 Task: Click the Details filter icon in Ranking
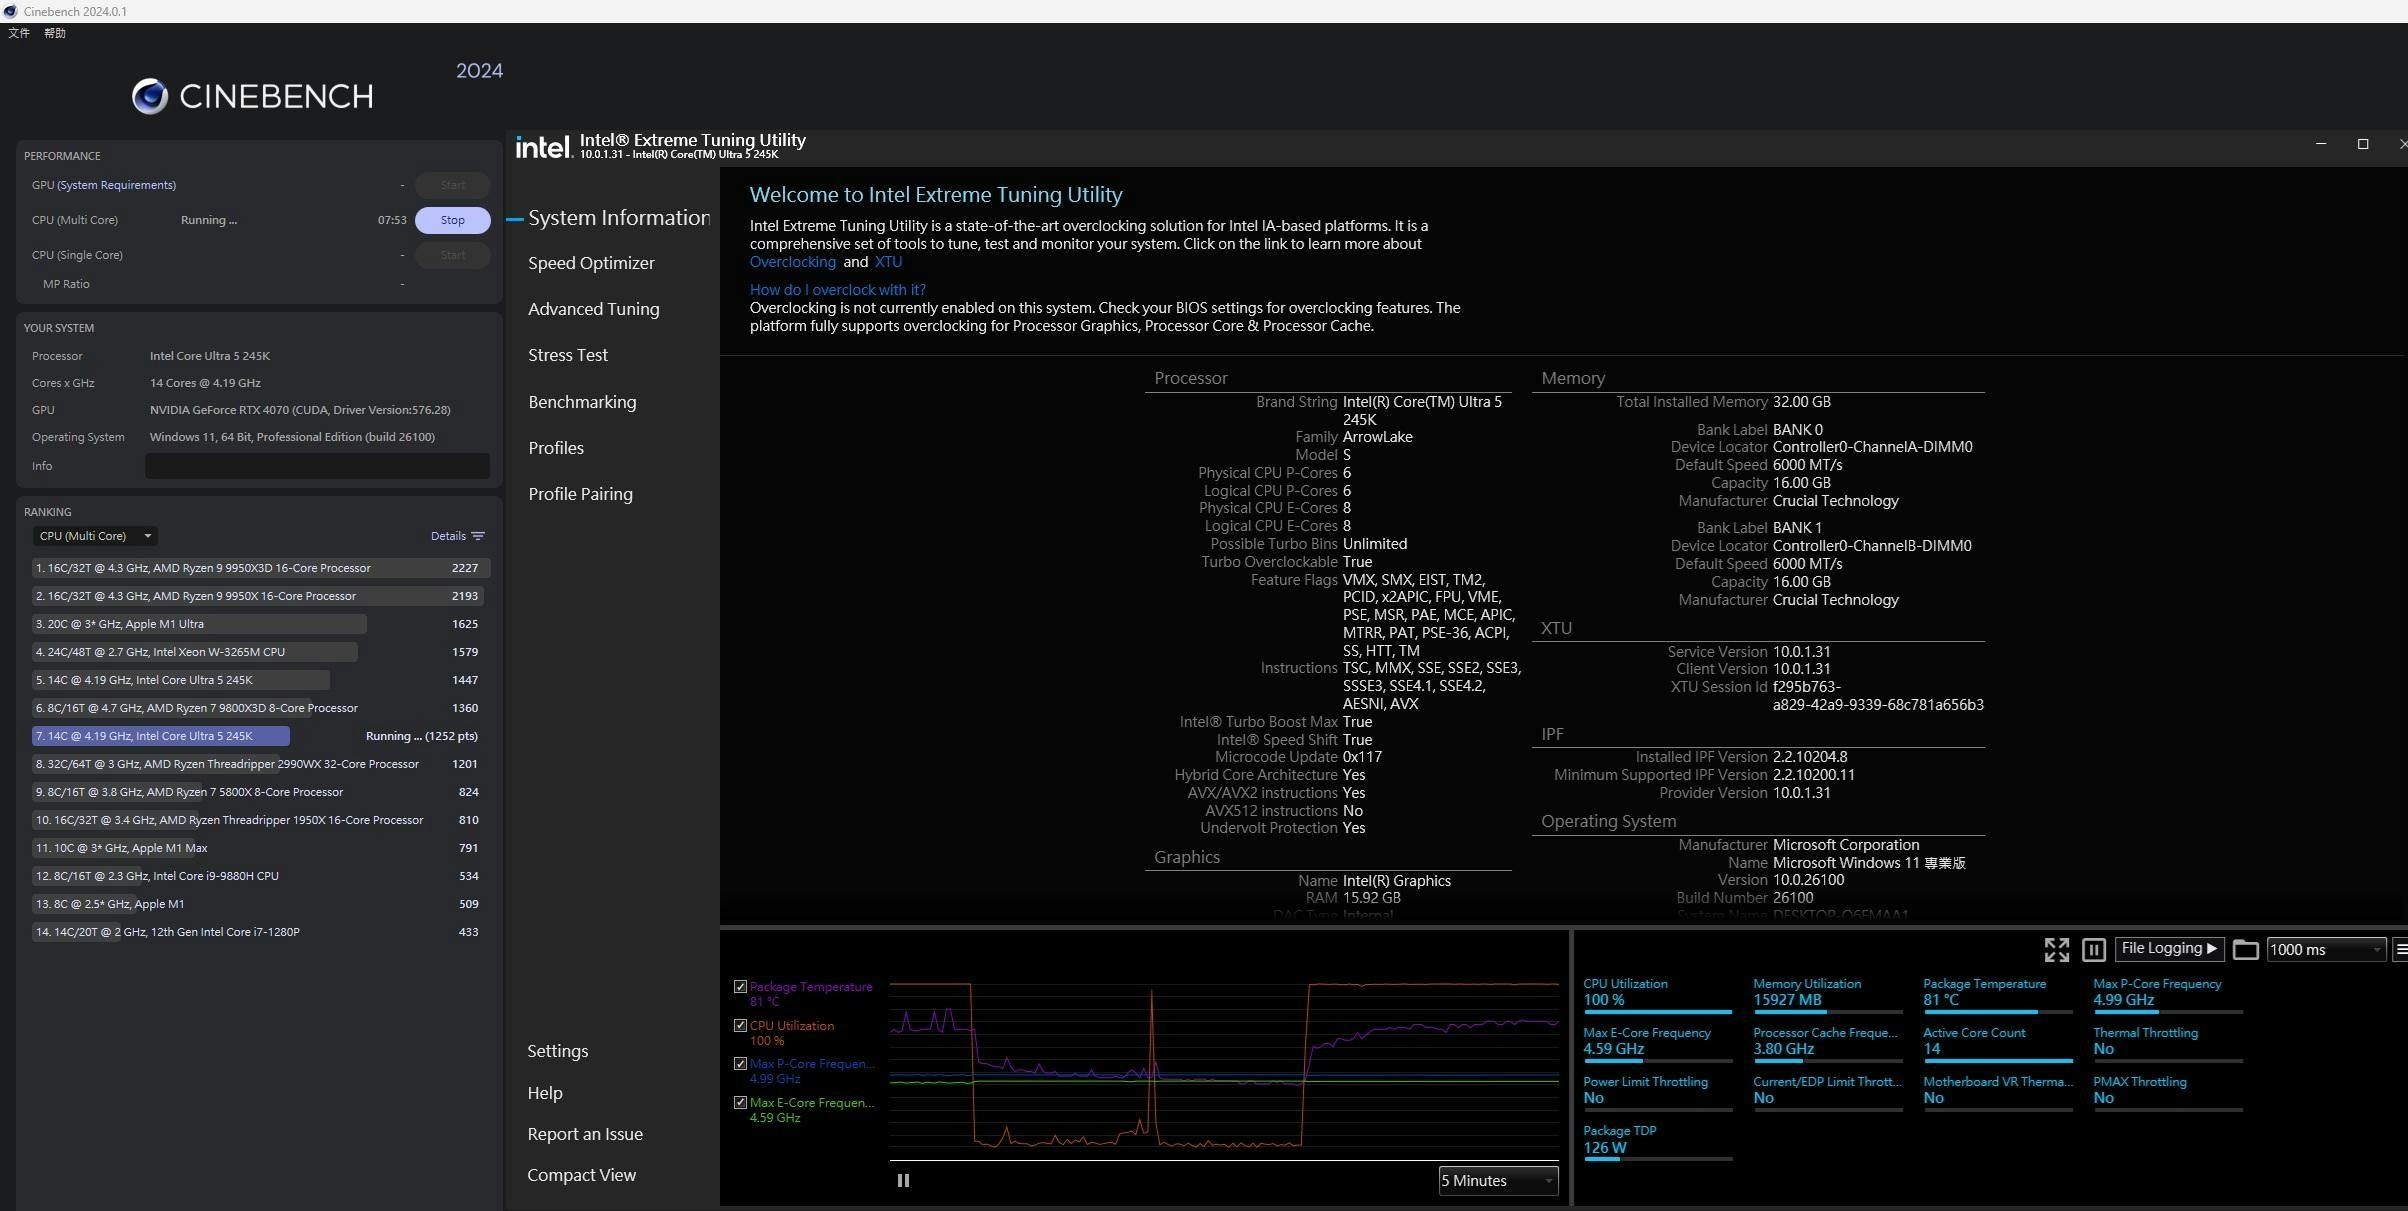coord(478,536)
